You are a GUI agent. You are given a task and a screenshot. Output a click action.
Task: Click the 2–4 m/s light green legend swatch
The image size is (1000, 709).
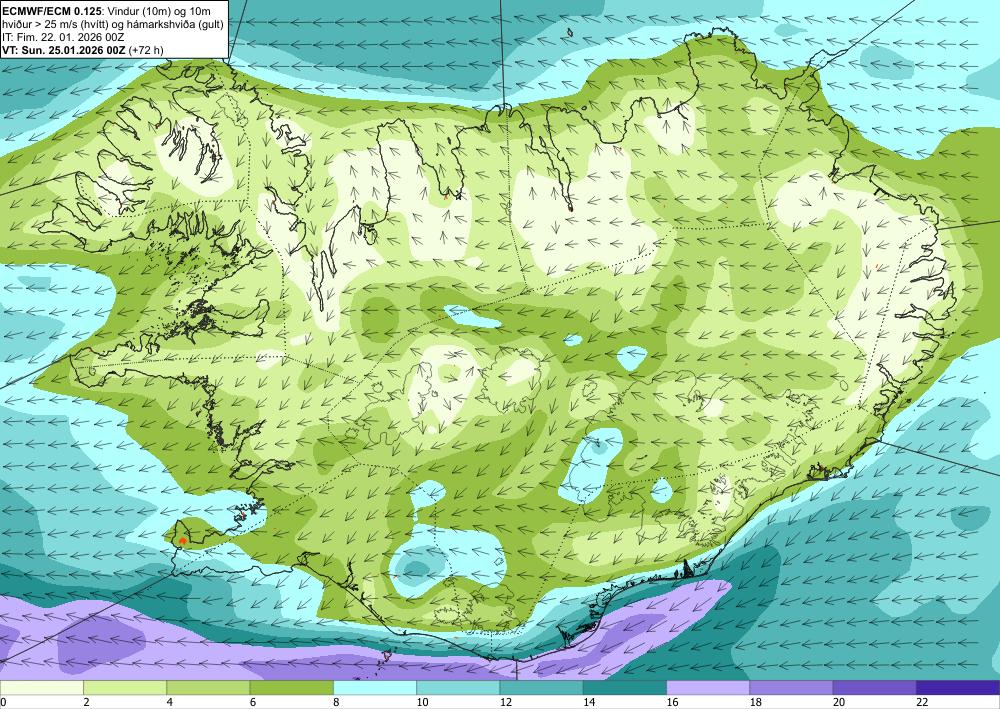125,688
